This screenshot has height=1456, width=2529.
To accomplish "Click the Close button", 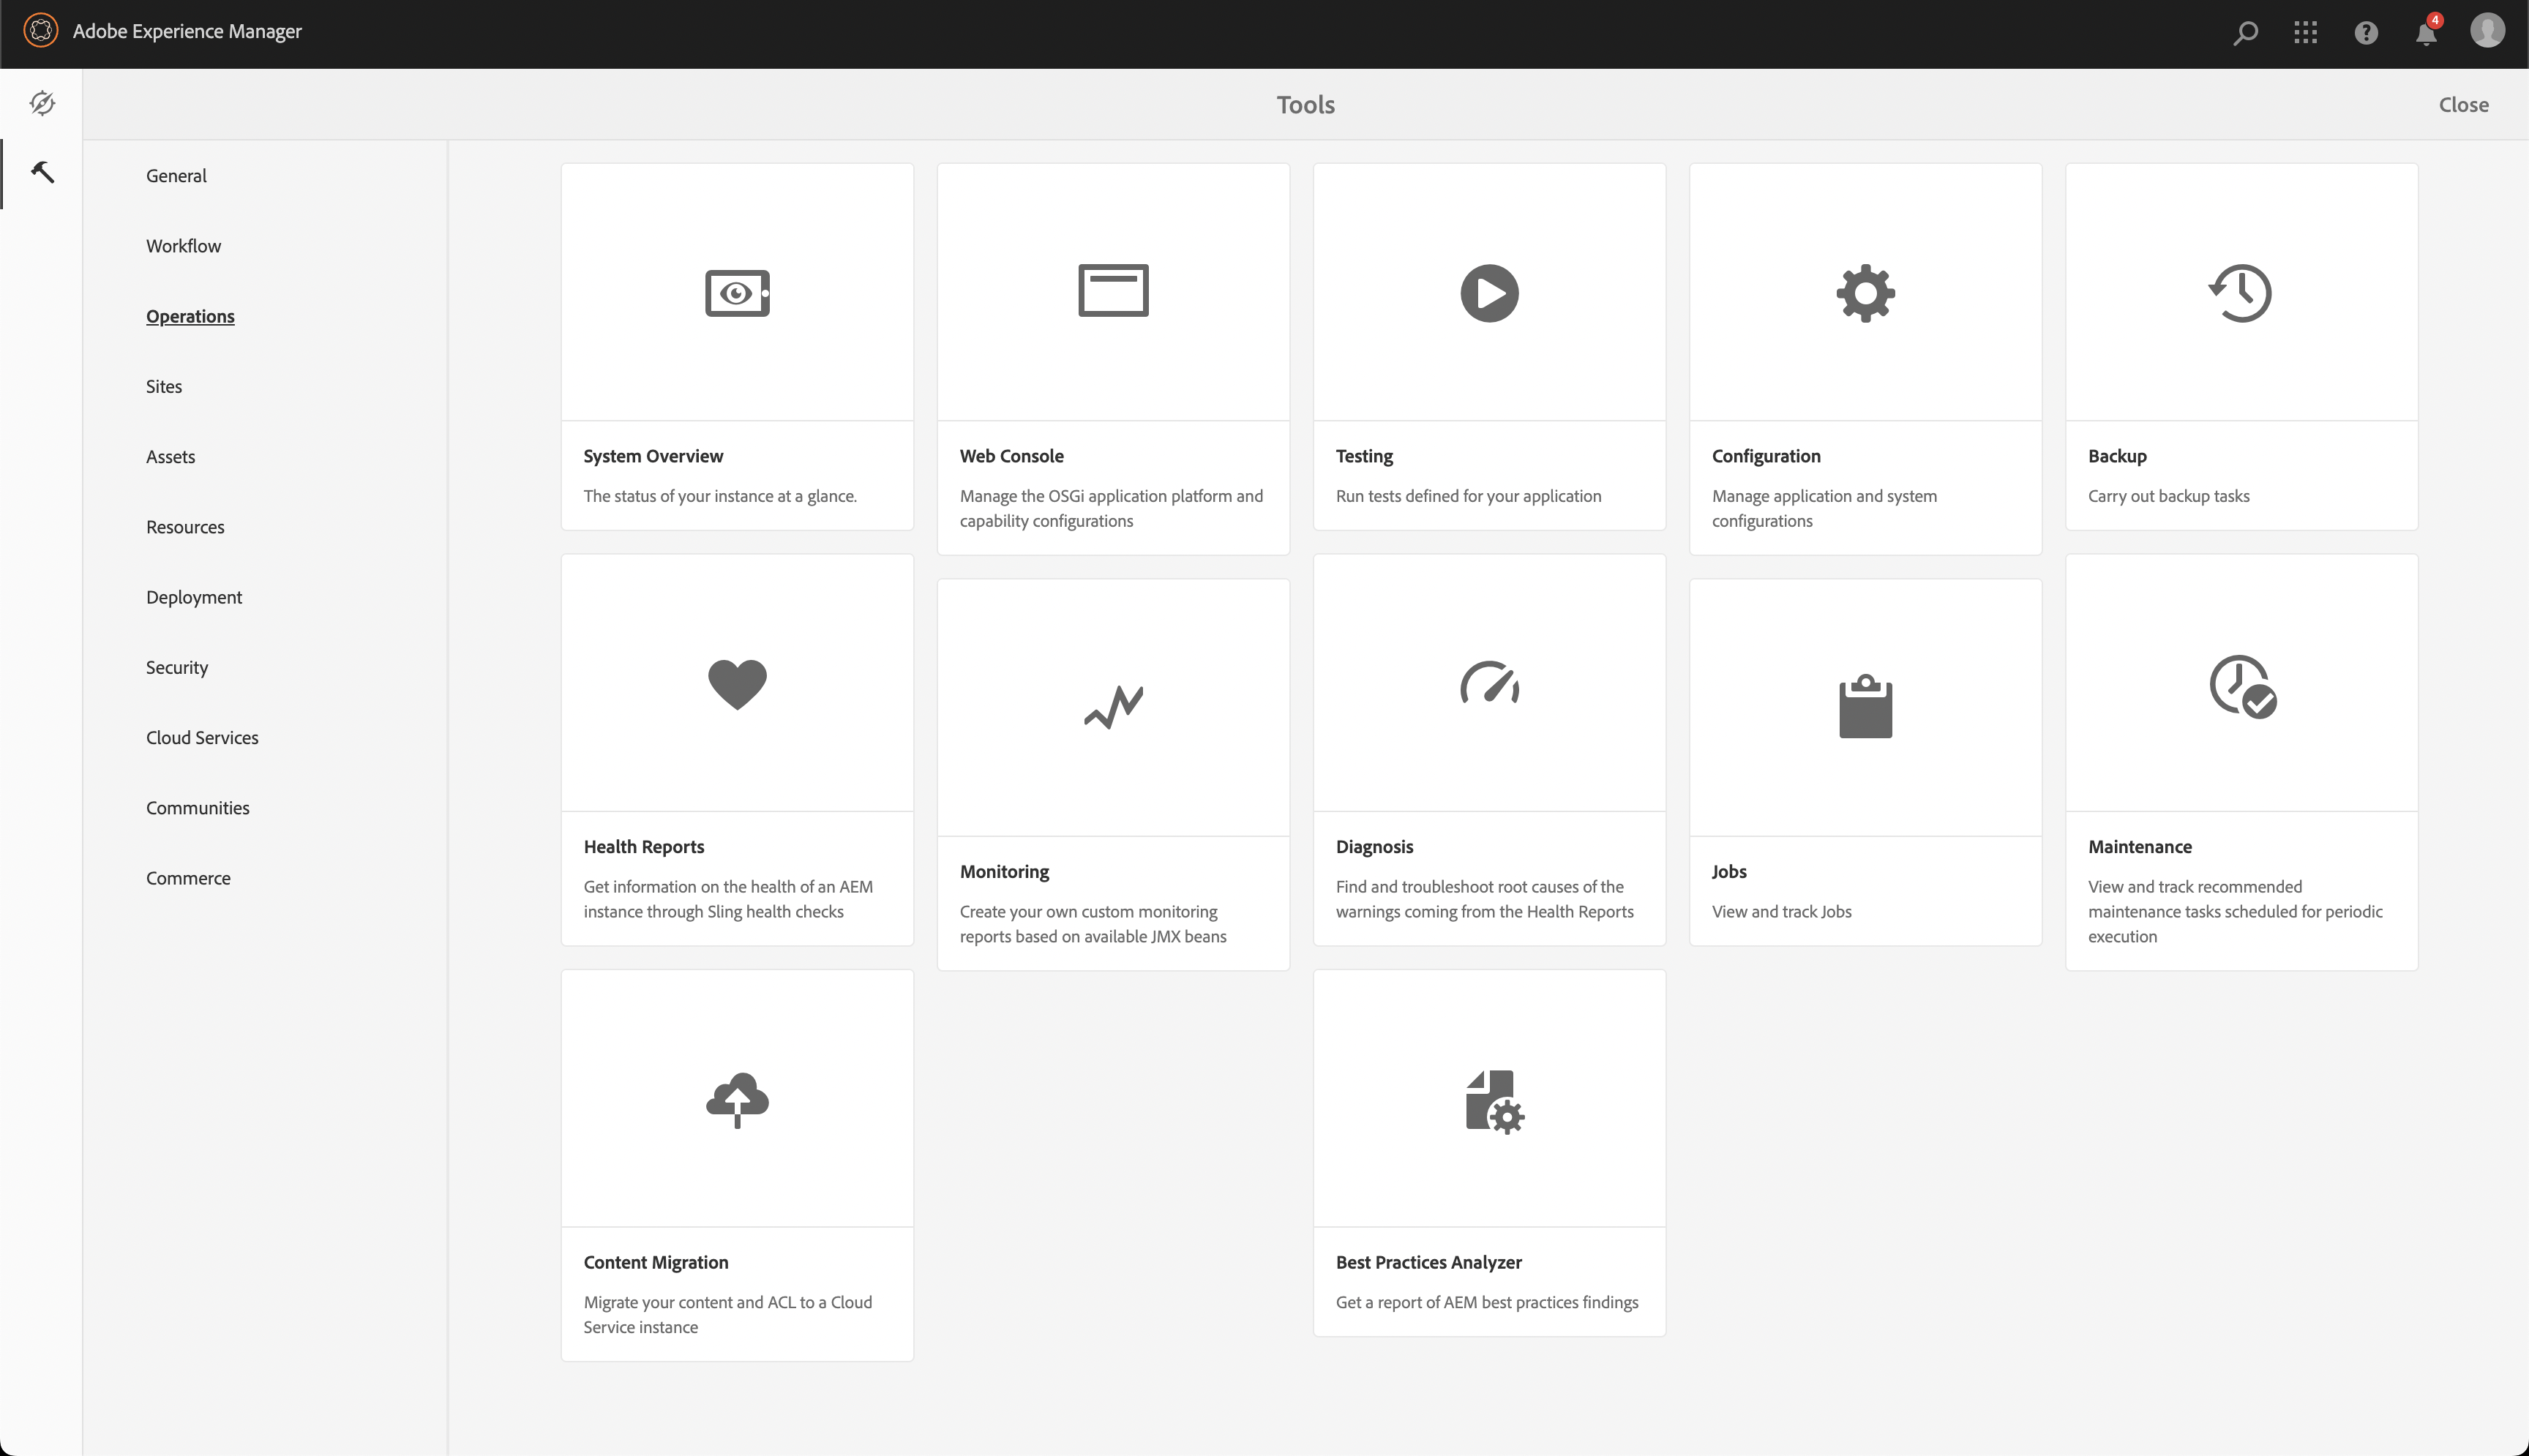I will [x=2463, y=105].
